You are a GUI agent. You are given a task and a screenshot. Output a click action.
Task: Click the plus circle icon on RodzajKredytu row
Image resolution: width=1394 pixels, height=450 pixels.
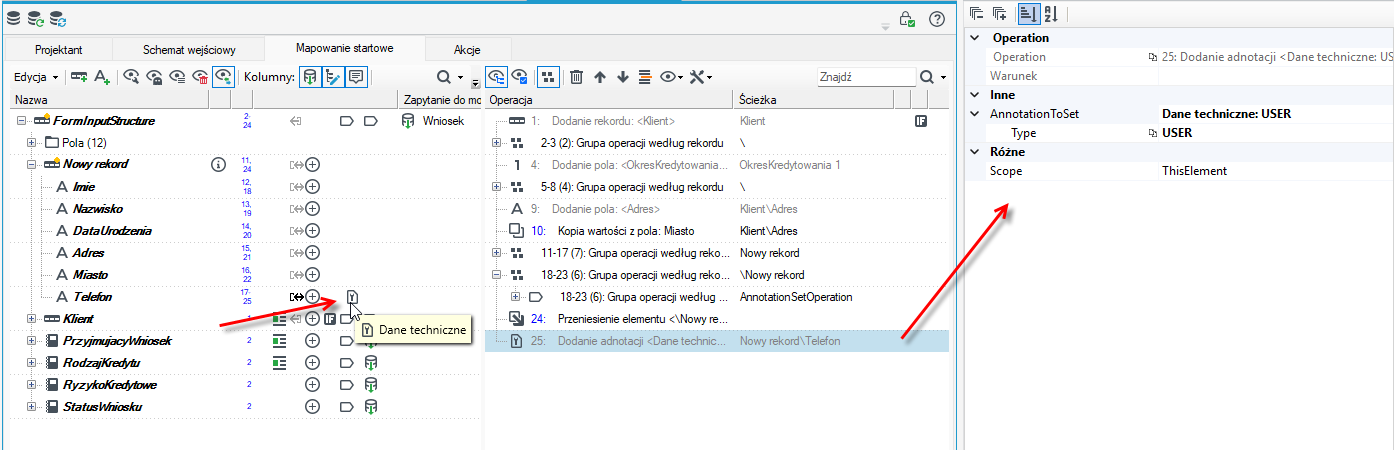(312, 362)
